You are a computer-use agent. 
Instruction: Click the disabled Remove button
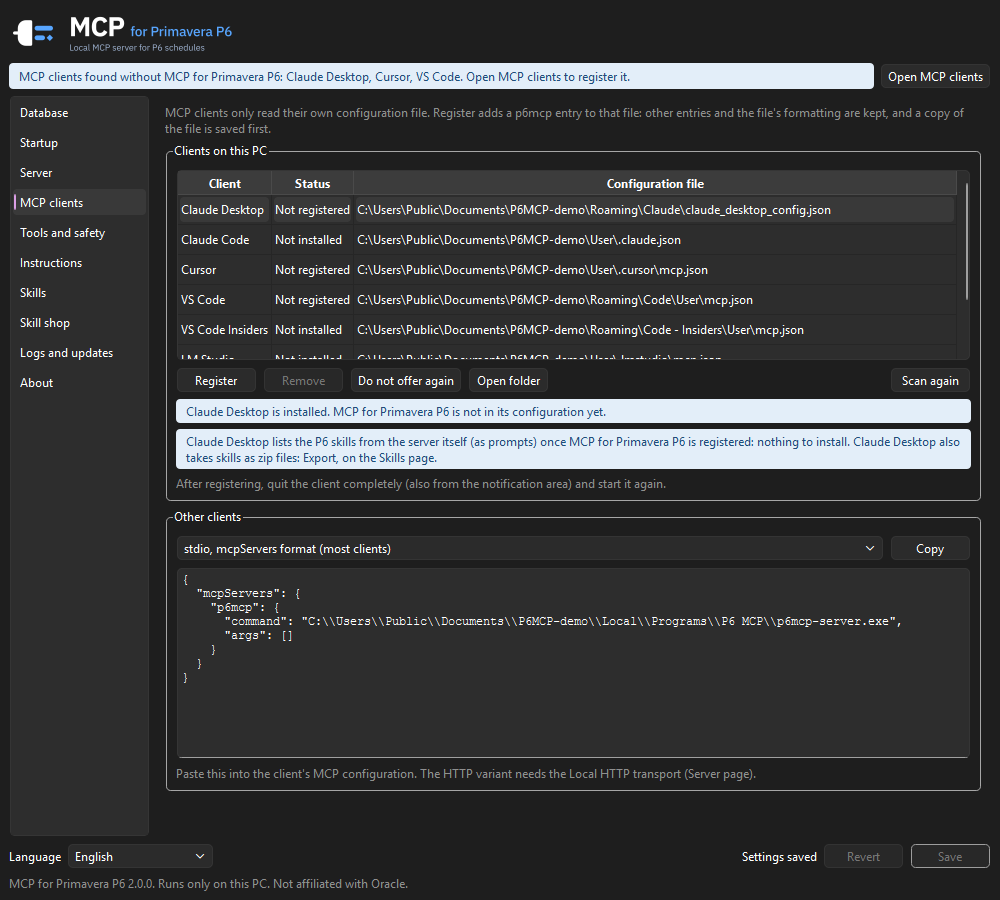click(x=304, y=381)
